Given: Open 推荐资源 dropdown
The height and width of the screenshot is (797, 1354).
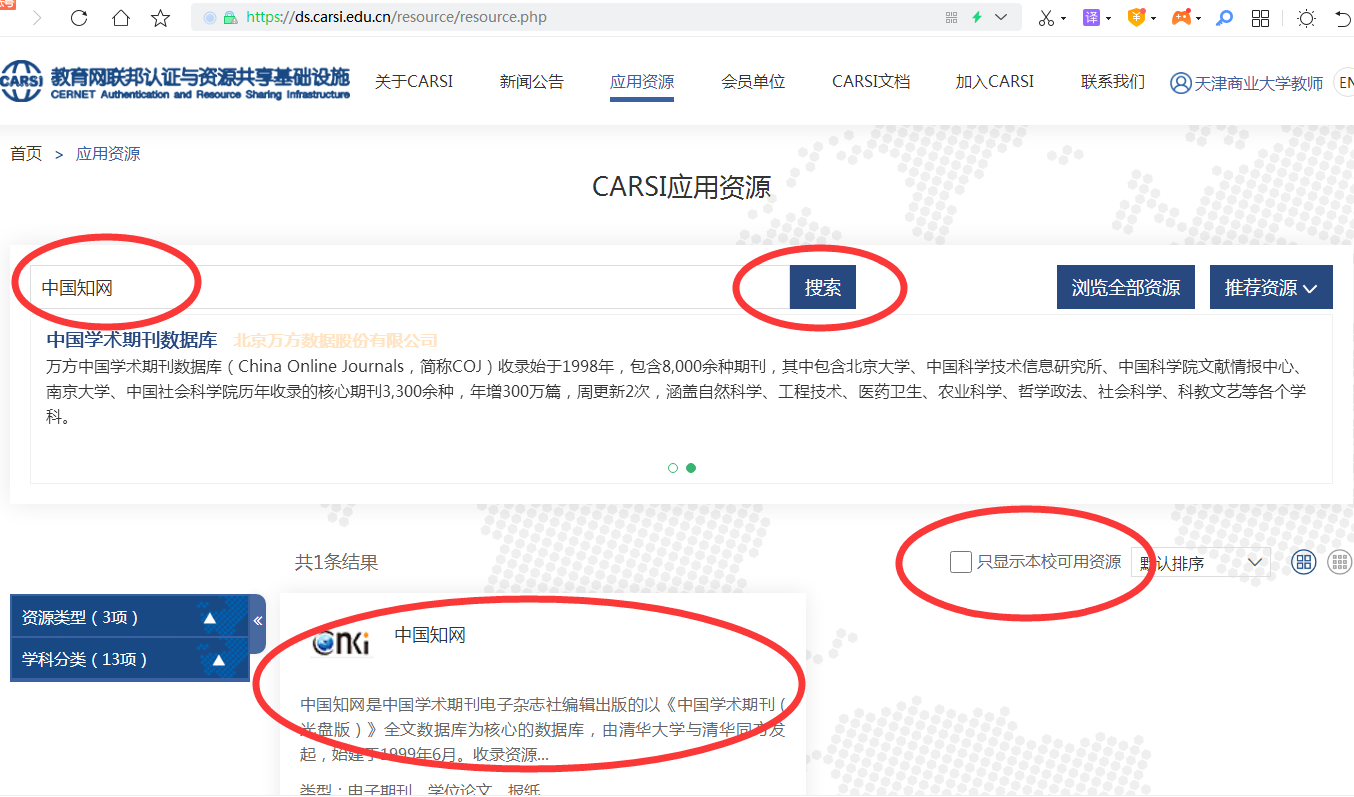Looking at the screenshot, I should [x=1271, y=288].
